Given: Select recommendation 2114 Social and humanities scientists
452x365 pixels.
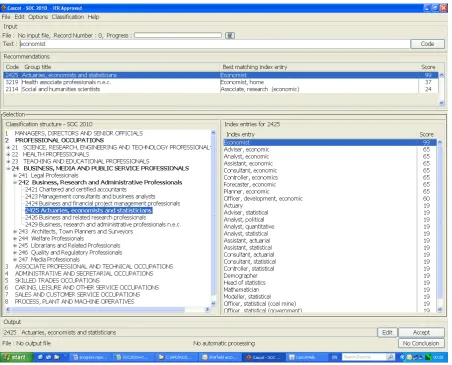Looking at the screenshot, I should tap(221, 89).
